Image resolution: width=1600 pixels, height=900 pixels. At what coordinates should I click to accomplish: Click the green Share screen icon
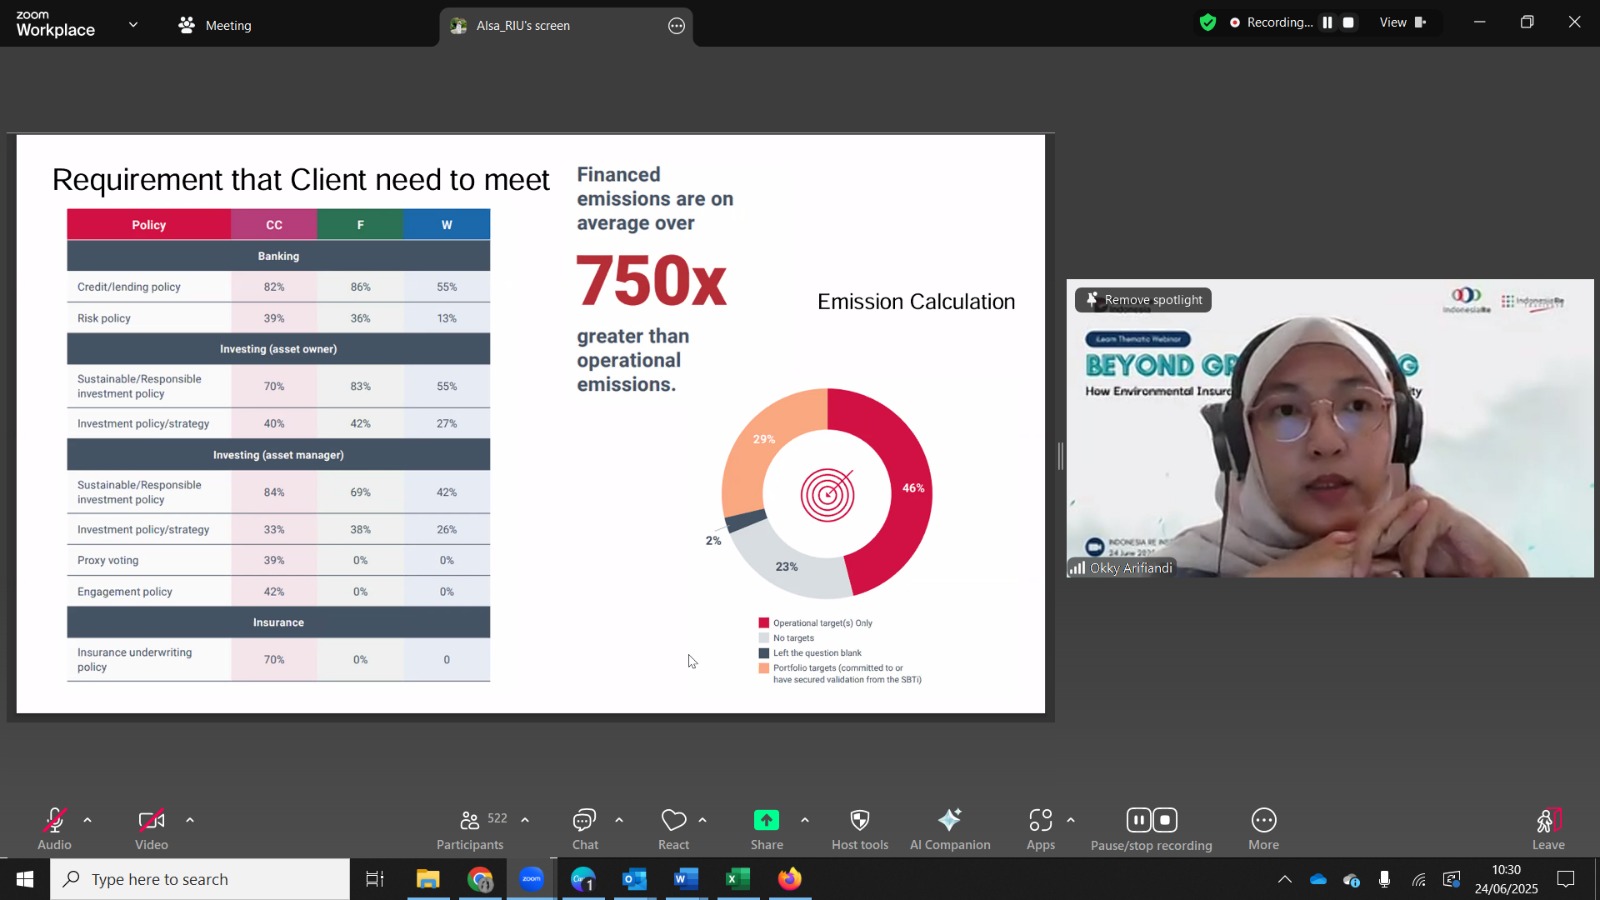pyautogui.click(x=766, y=820)
